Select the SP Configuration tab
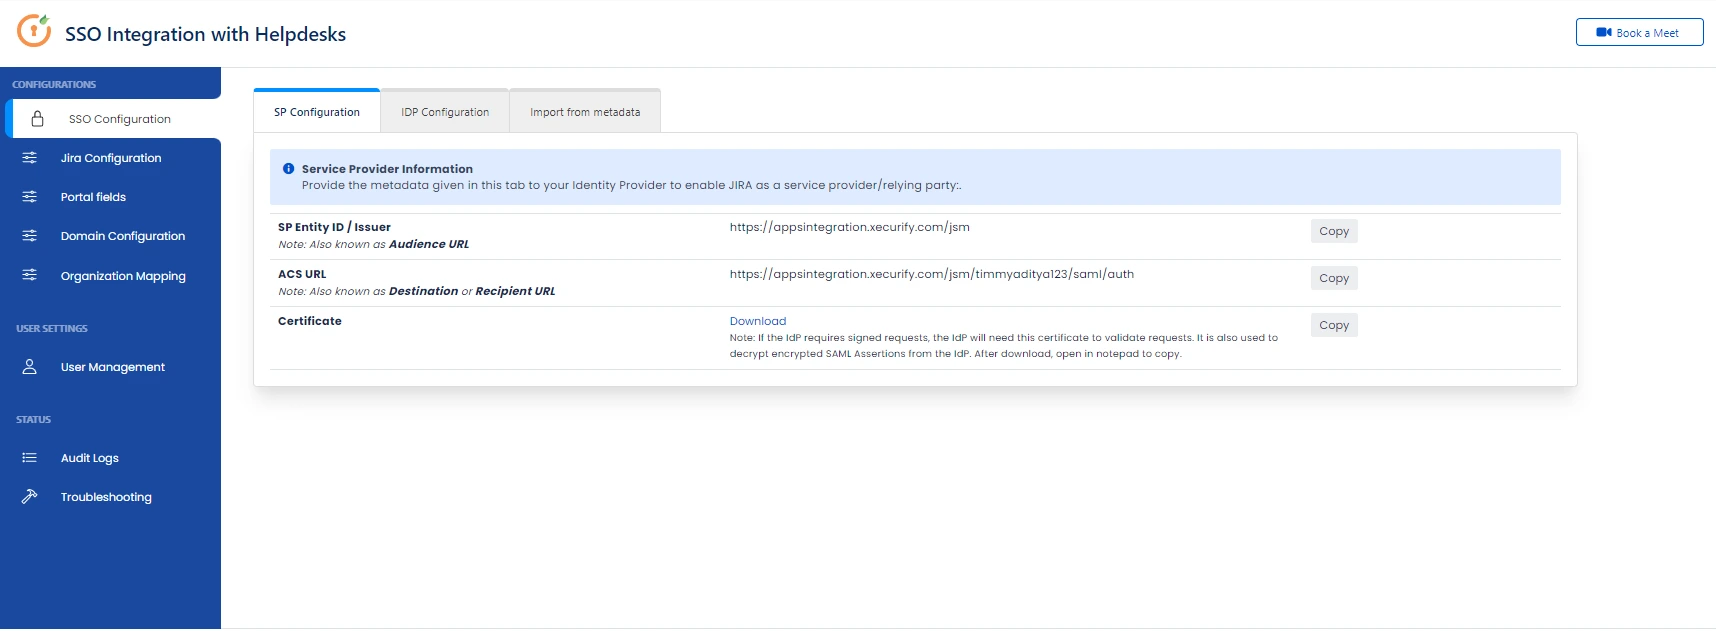Viewport: 1716px width, 631px height. click(x=317, y=112)
